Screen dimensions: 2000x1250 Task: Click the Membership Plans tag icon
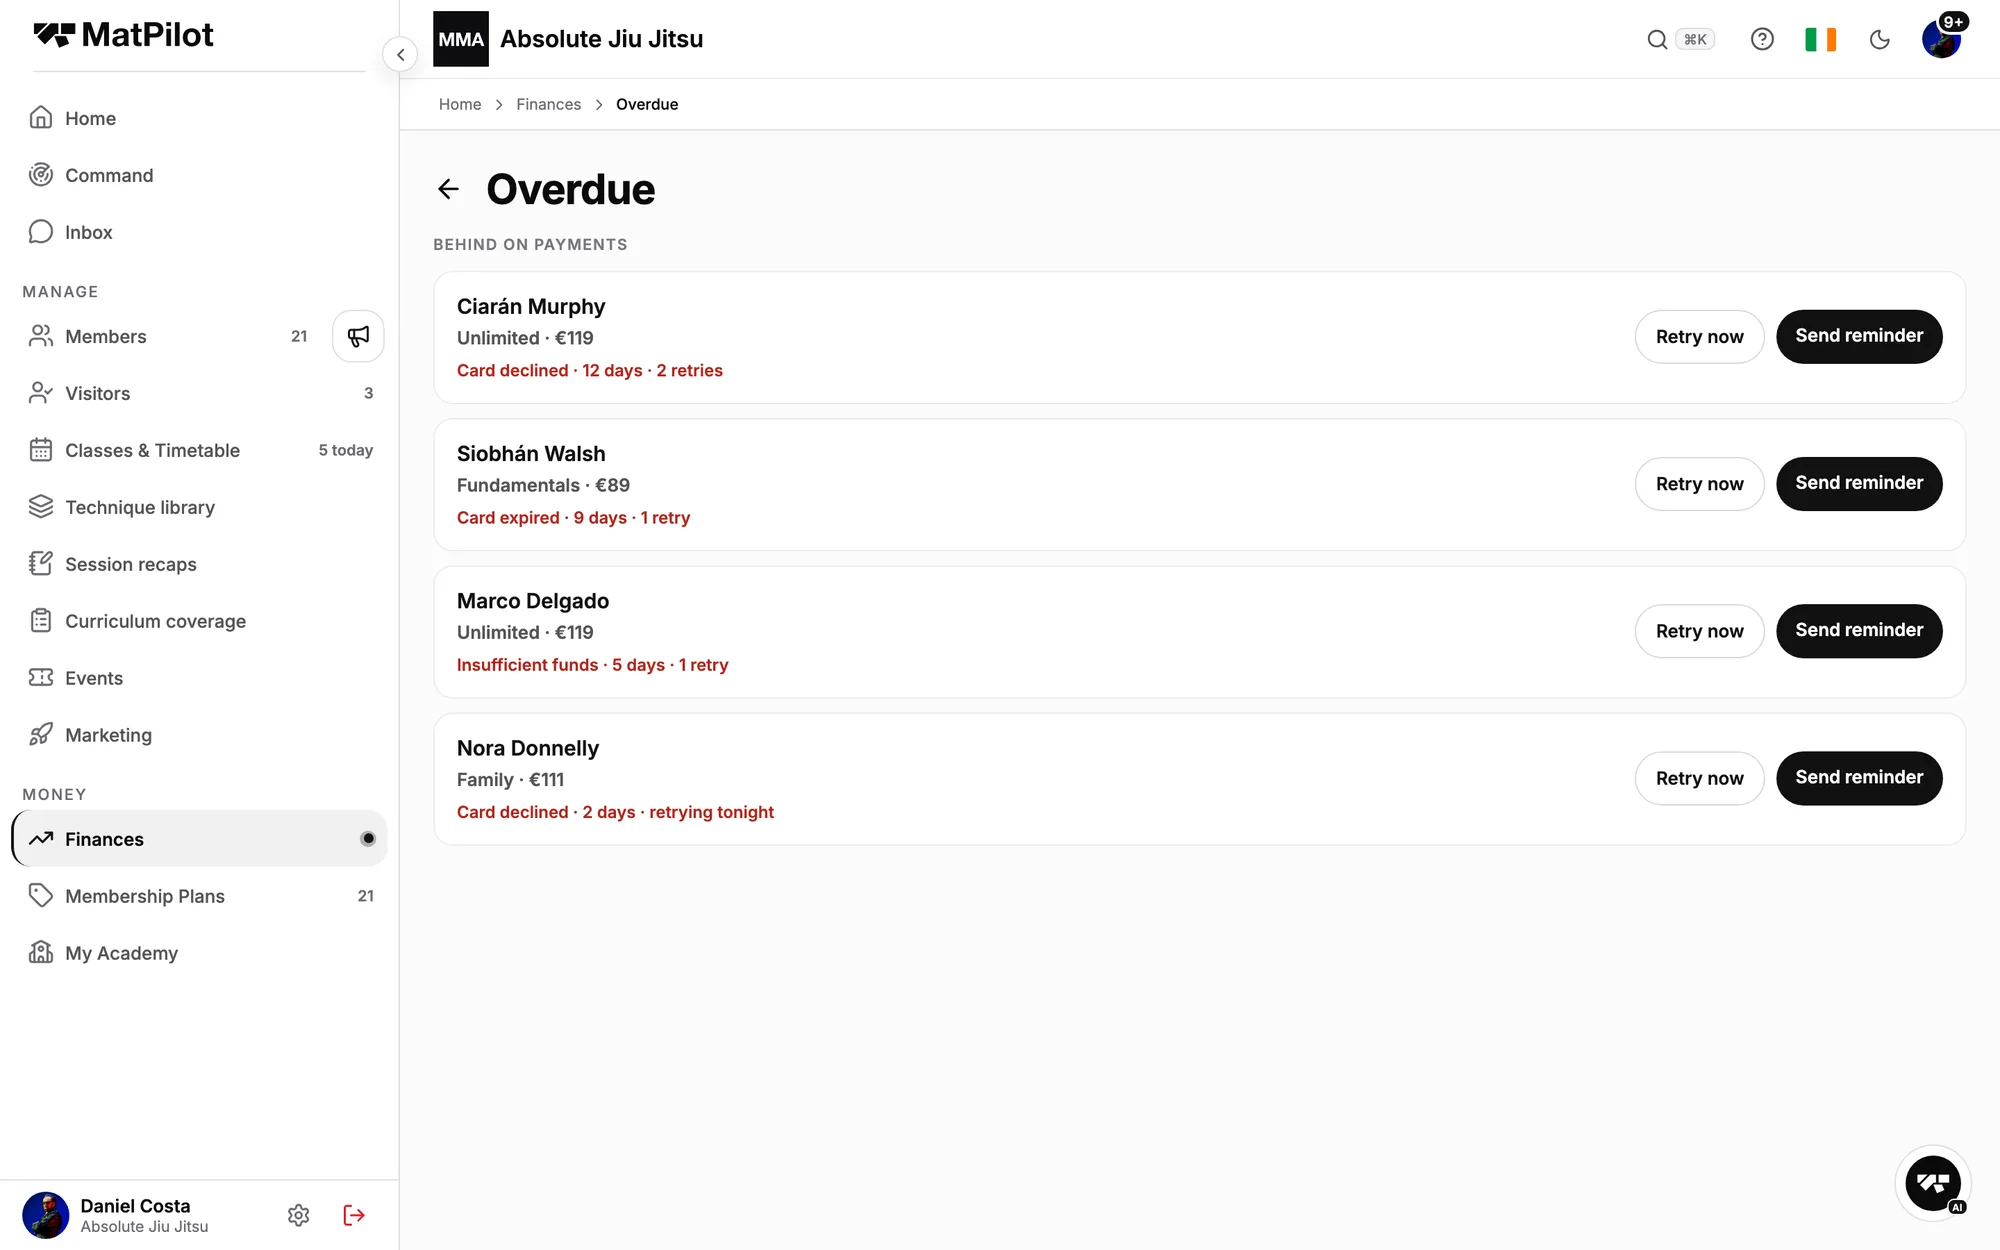click(x=41, y=896)
